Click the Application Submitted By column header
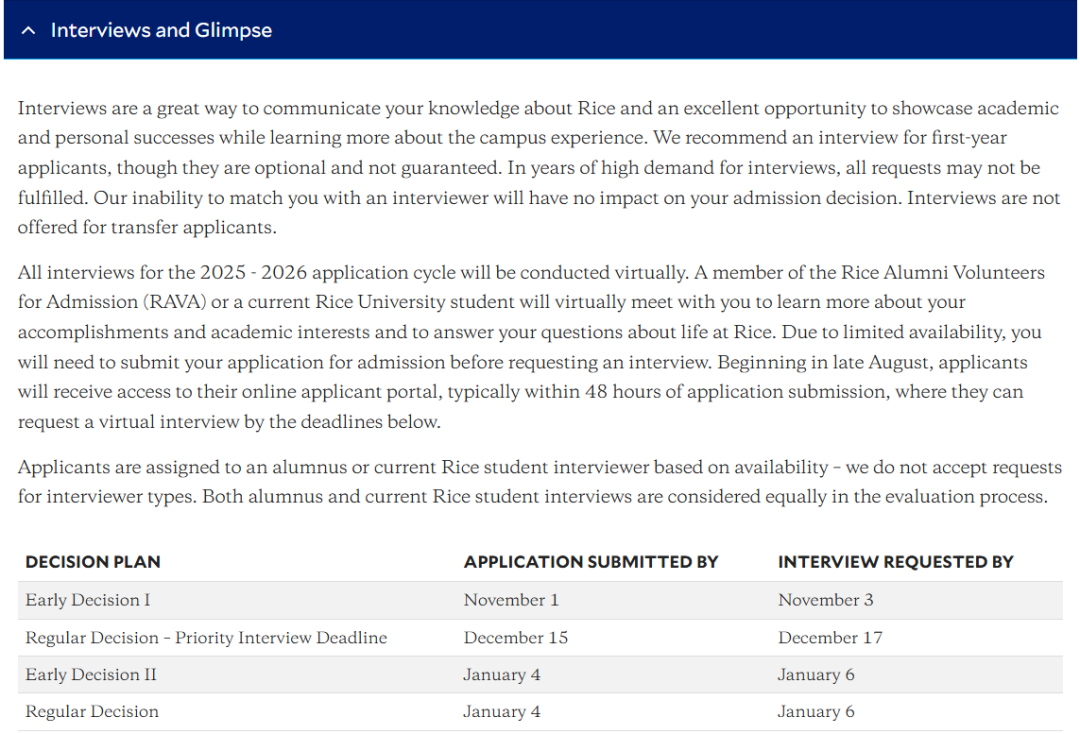The image size is (1080, 734). click(591, 562)
